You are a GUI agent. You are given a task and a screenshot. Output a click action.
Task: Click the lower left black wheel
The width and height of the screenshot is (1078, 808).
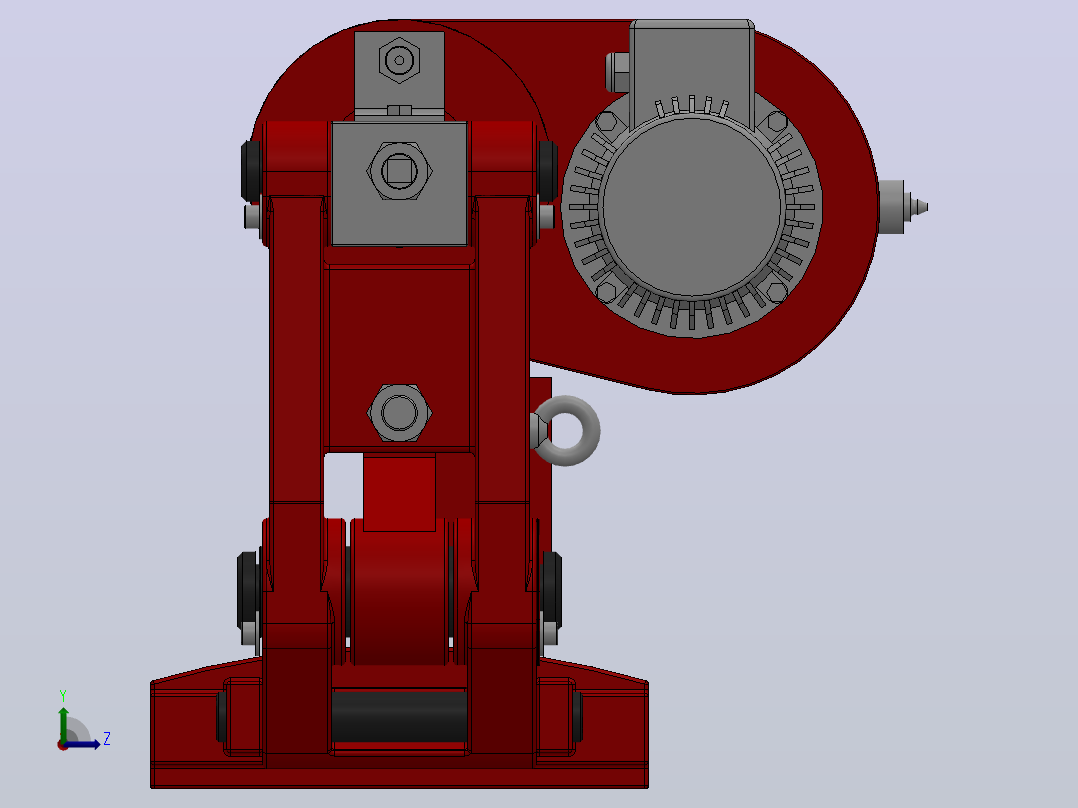pyautogui.click(x=248, y=590)
